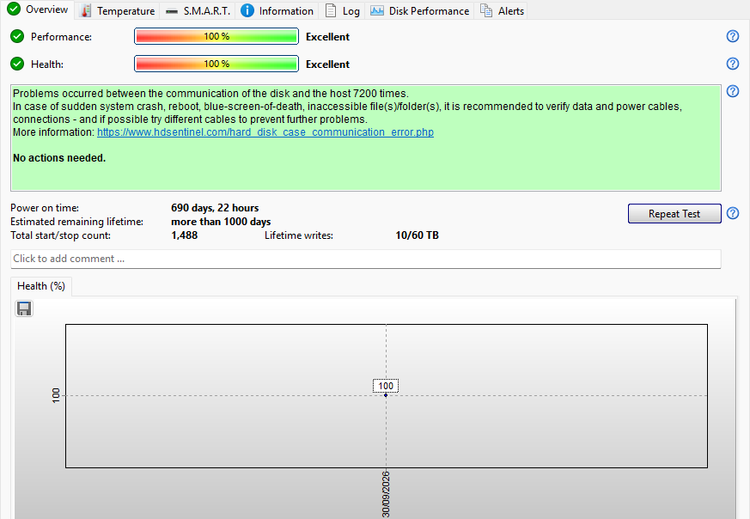This screenshot has height=519, width=750.
Task: Click the Performance 100% bar
Action: coord(216,36)
